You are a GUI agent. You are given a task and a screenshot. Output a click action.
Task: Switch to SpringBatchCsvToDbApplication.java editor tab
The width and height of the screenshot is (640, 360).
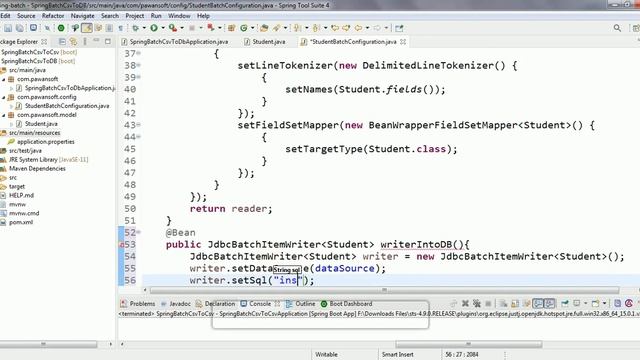(176, 42)
